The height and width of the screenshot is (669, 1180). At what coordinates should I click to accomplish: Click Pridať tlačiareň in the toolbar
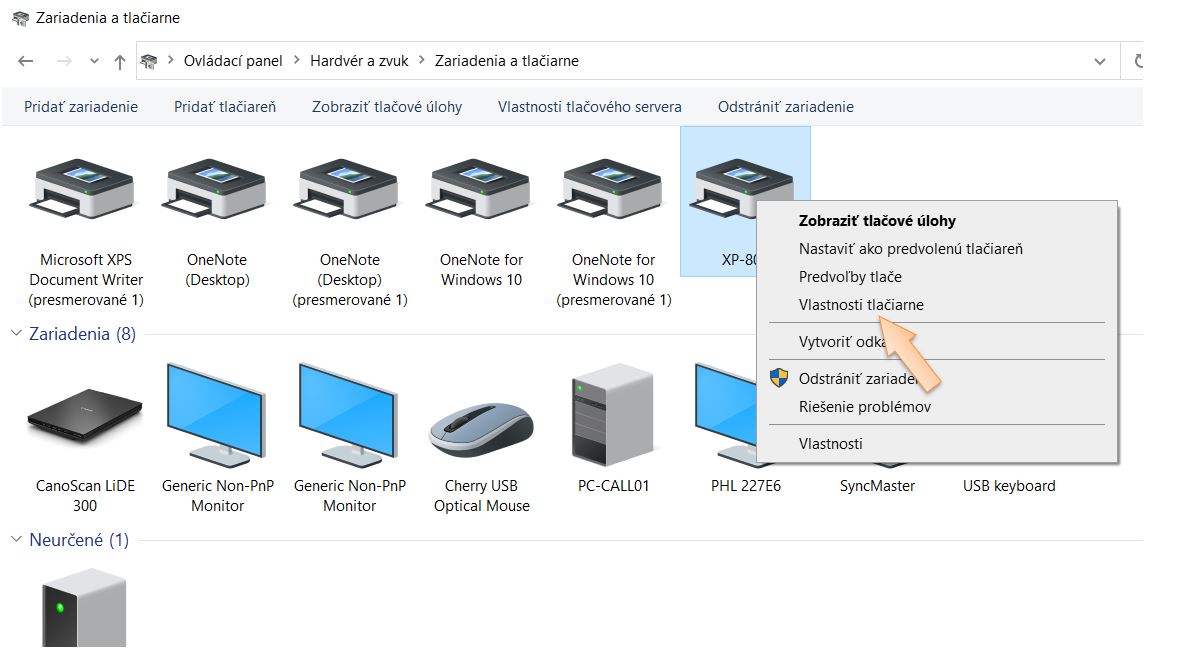pyautogui.click(x=225, y=106)
